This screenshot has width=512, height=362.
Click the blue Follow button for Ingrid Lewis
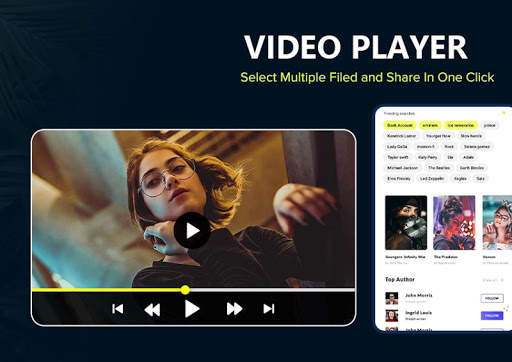[492, 316]
